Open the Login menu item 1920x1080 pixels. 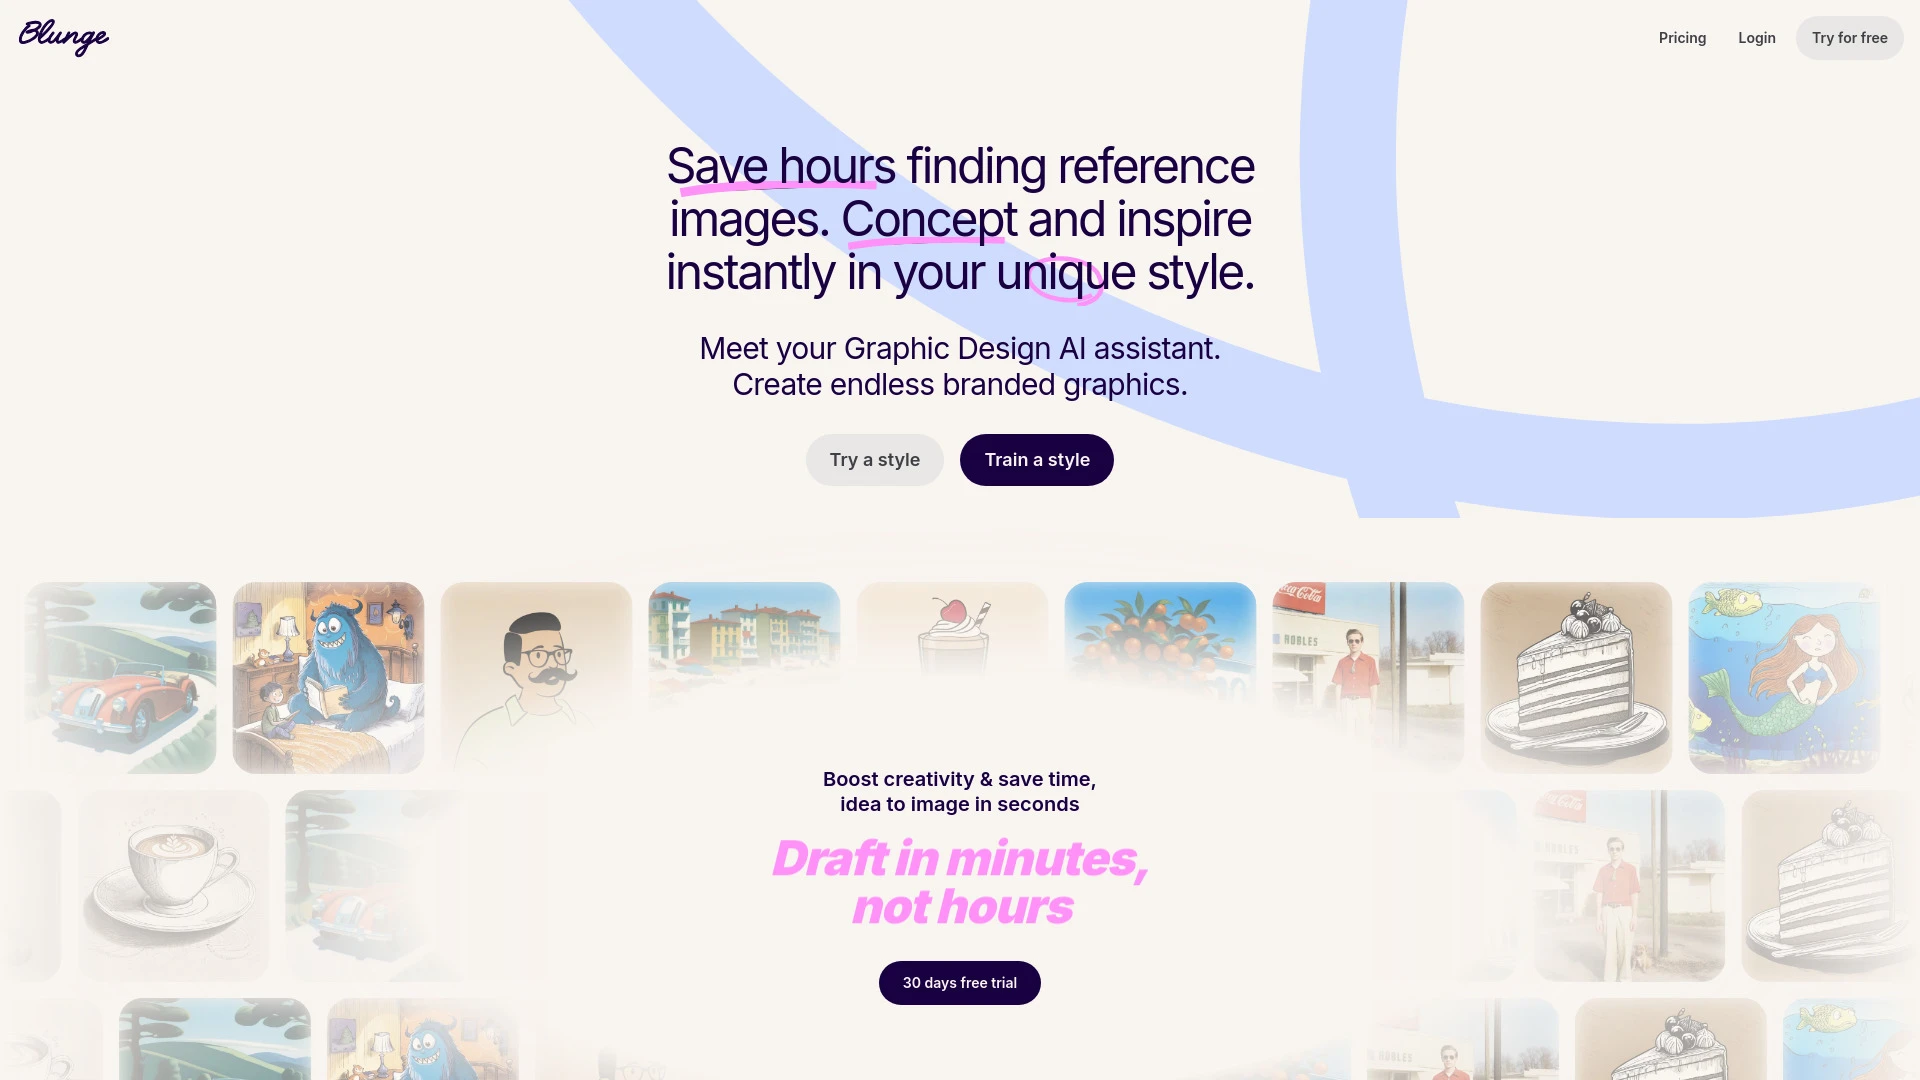pos(1756,37)
